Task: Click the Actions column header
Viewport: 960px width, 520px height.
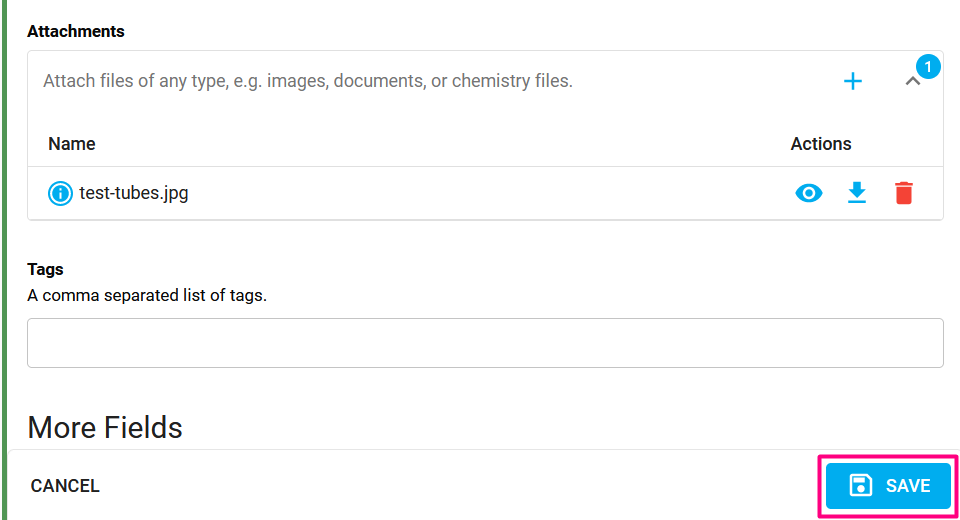Action: tap(820, 144)
